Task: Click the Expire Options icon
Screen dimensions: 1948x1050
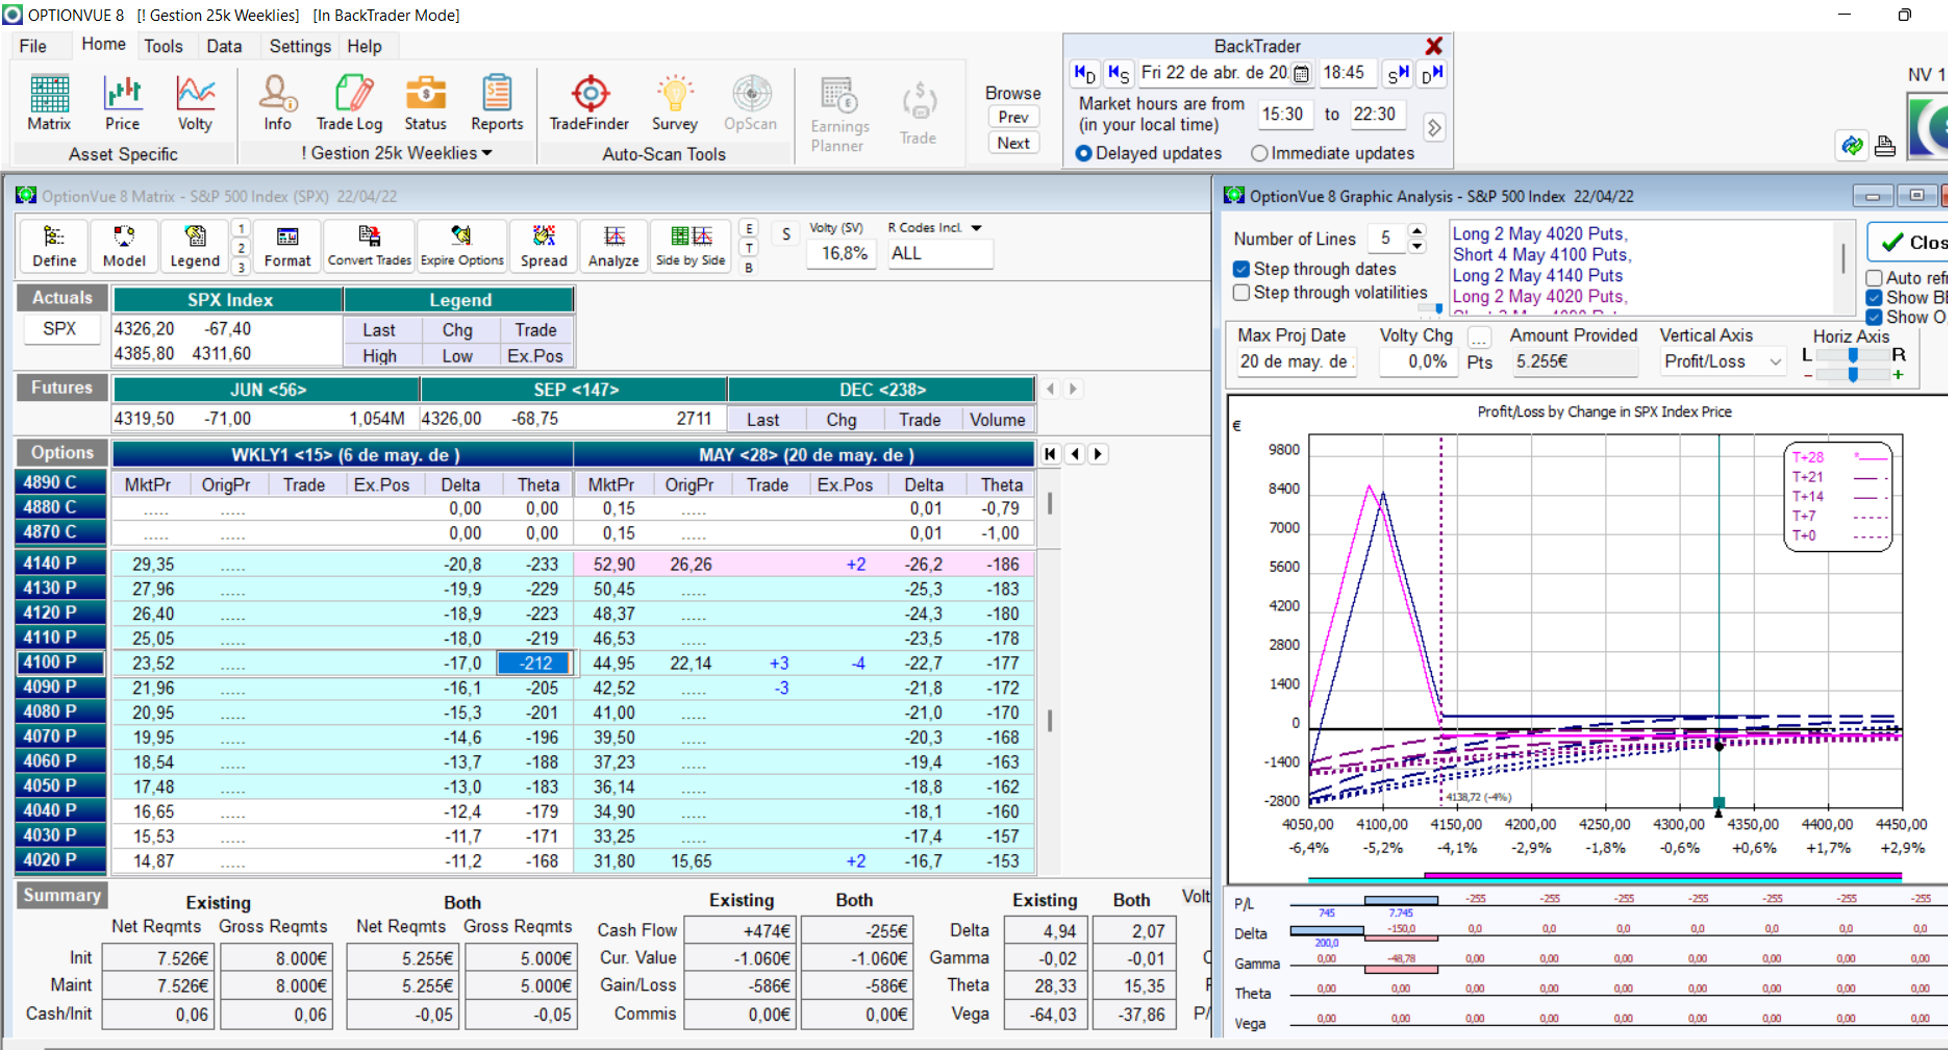Action: click(x=461, y=246)
